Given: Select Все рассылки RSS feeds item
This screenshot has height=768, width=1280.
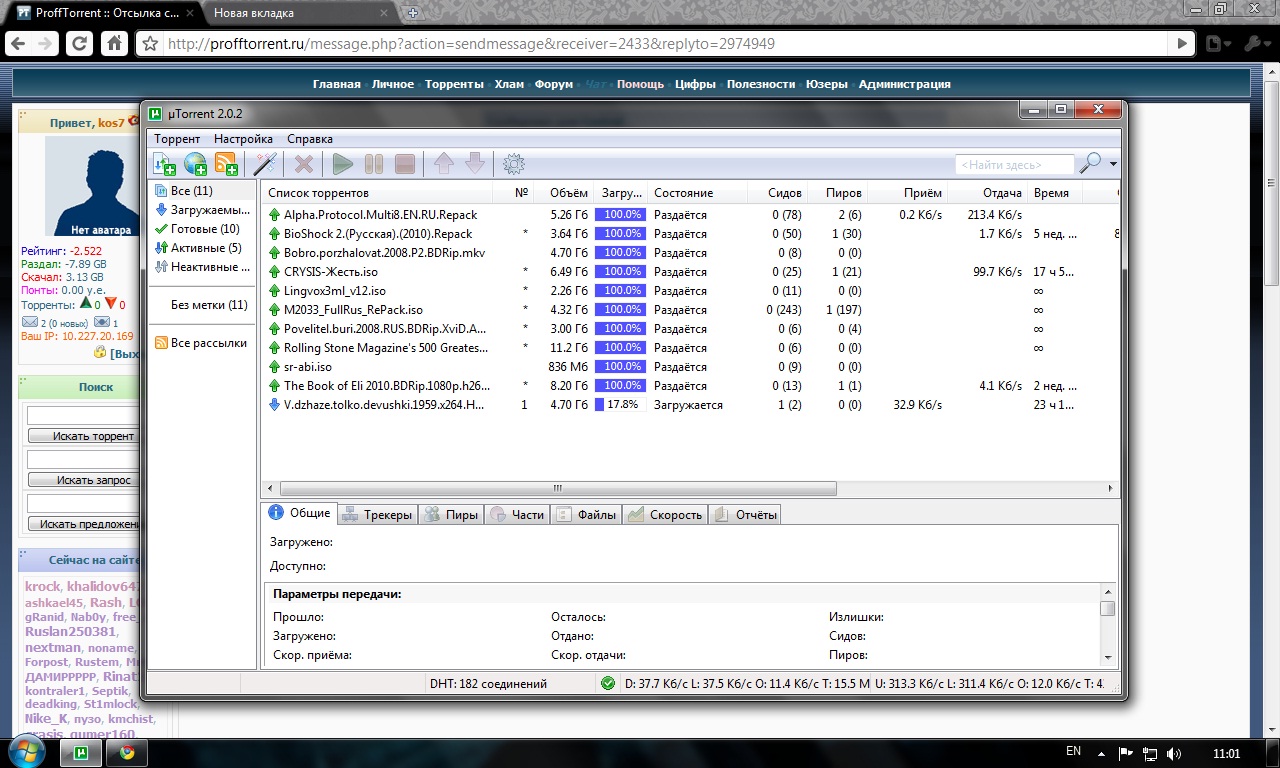Looking at the screenshot, I should tap(202, 343).
